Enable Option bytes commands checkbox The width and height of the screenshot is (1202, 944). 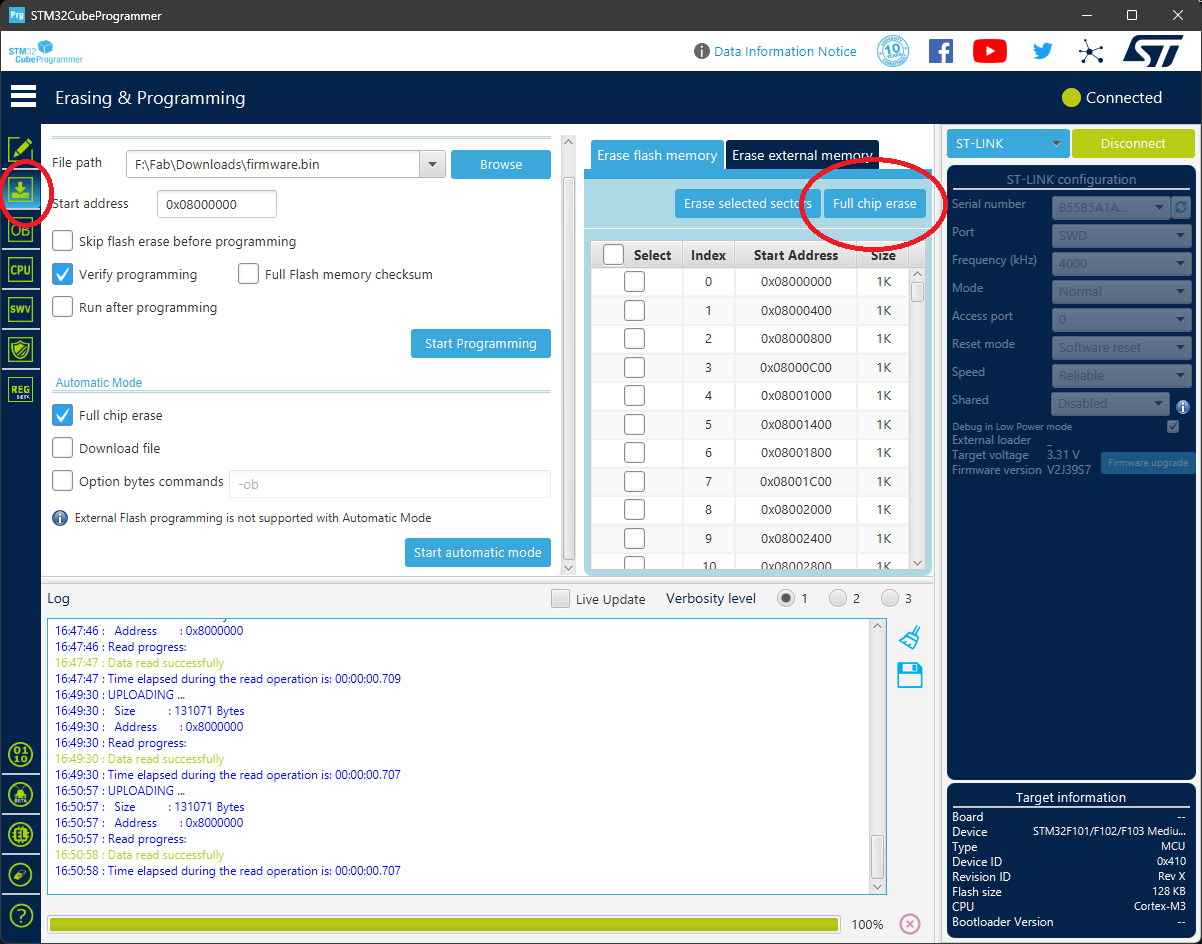[x=62, y=481]
